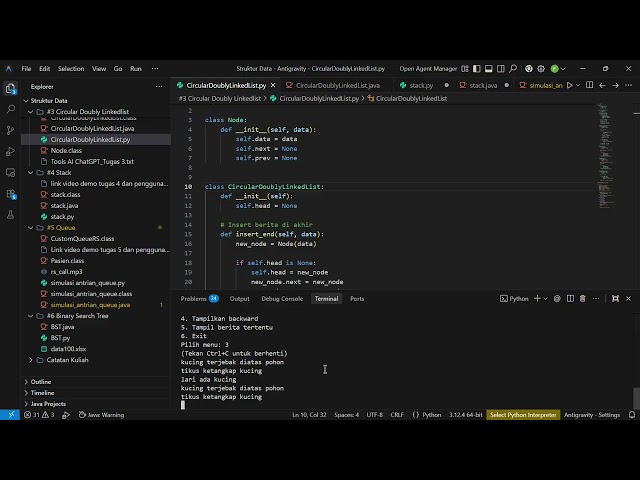Split the editor right
The height and width of the screenshot is (480, 640).
pyautogui.click(x=589, y=85)
